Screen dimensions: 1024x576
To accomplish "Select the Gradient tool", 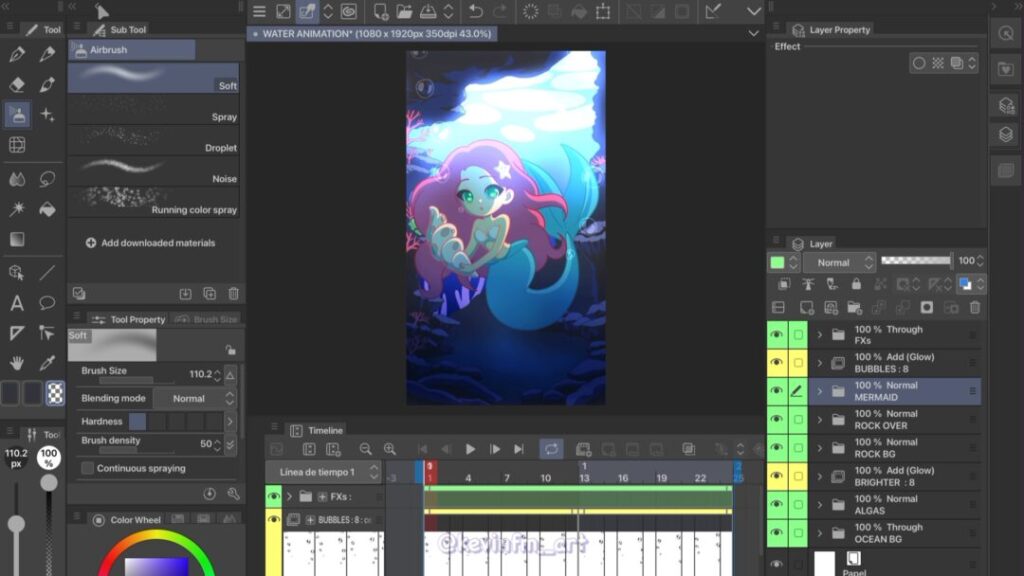I will [x=18, y=239].
